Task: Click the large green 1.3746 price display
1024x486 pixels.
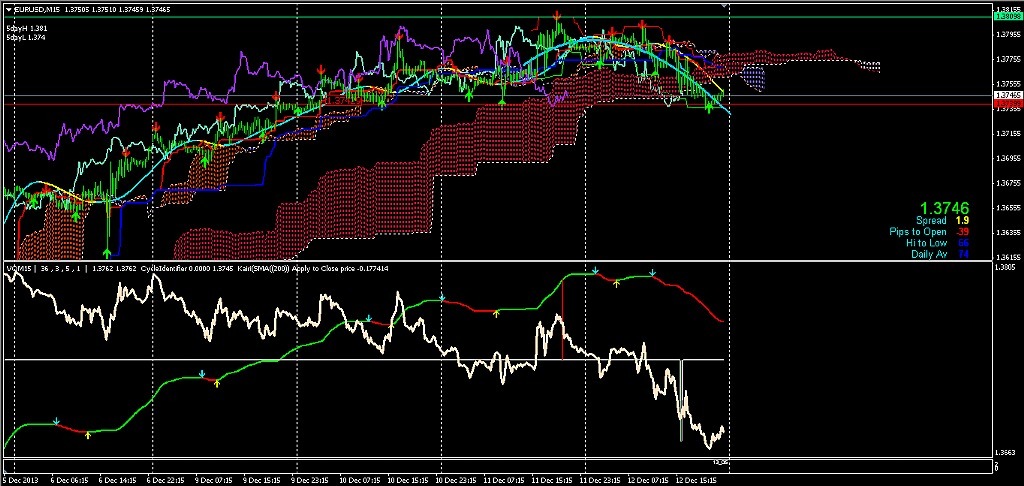Action: (944, 206)
